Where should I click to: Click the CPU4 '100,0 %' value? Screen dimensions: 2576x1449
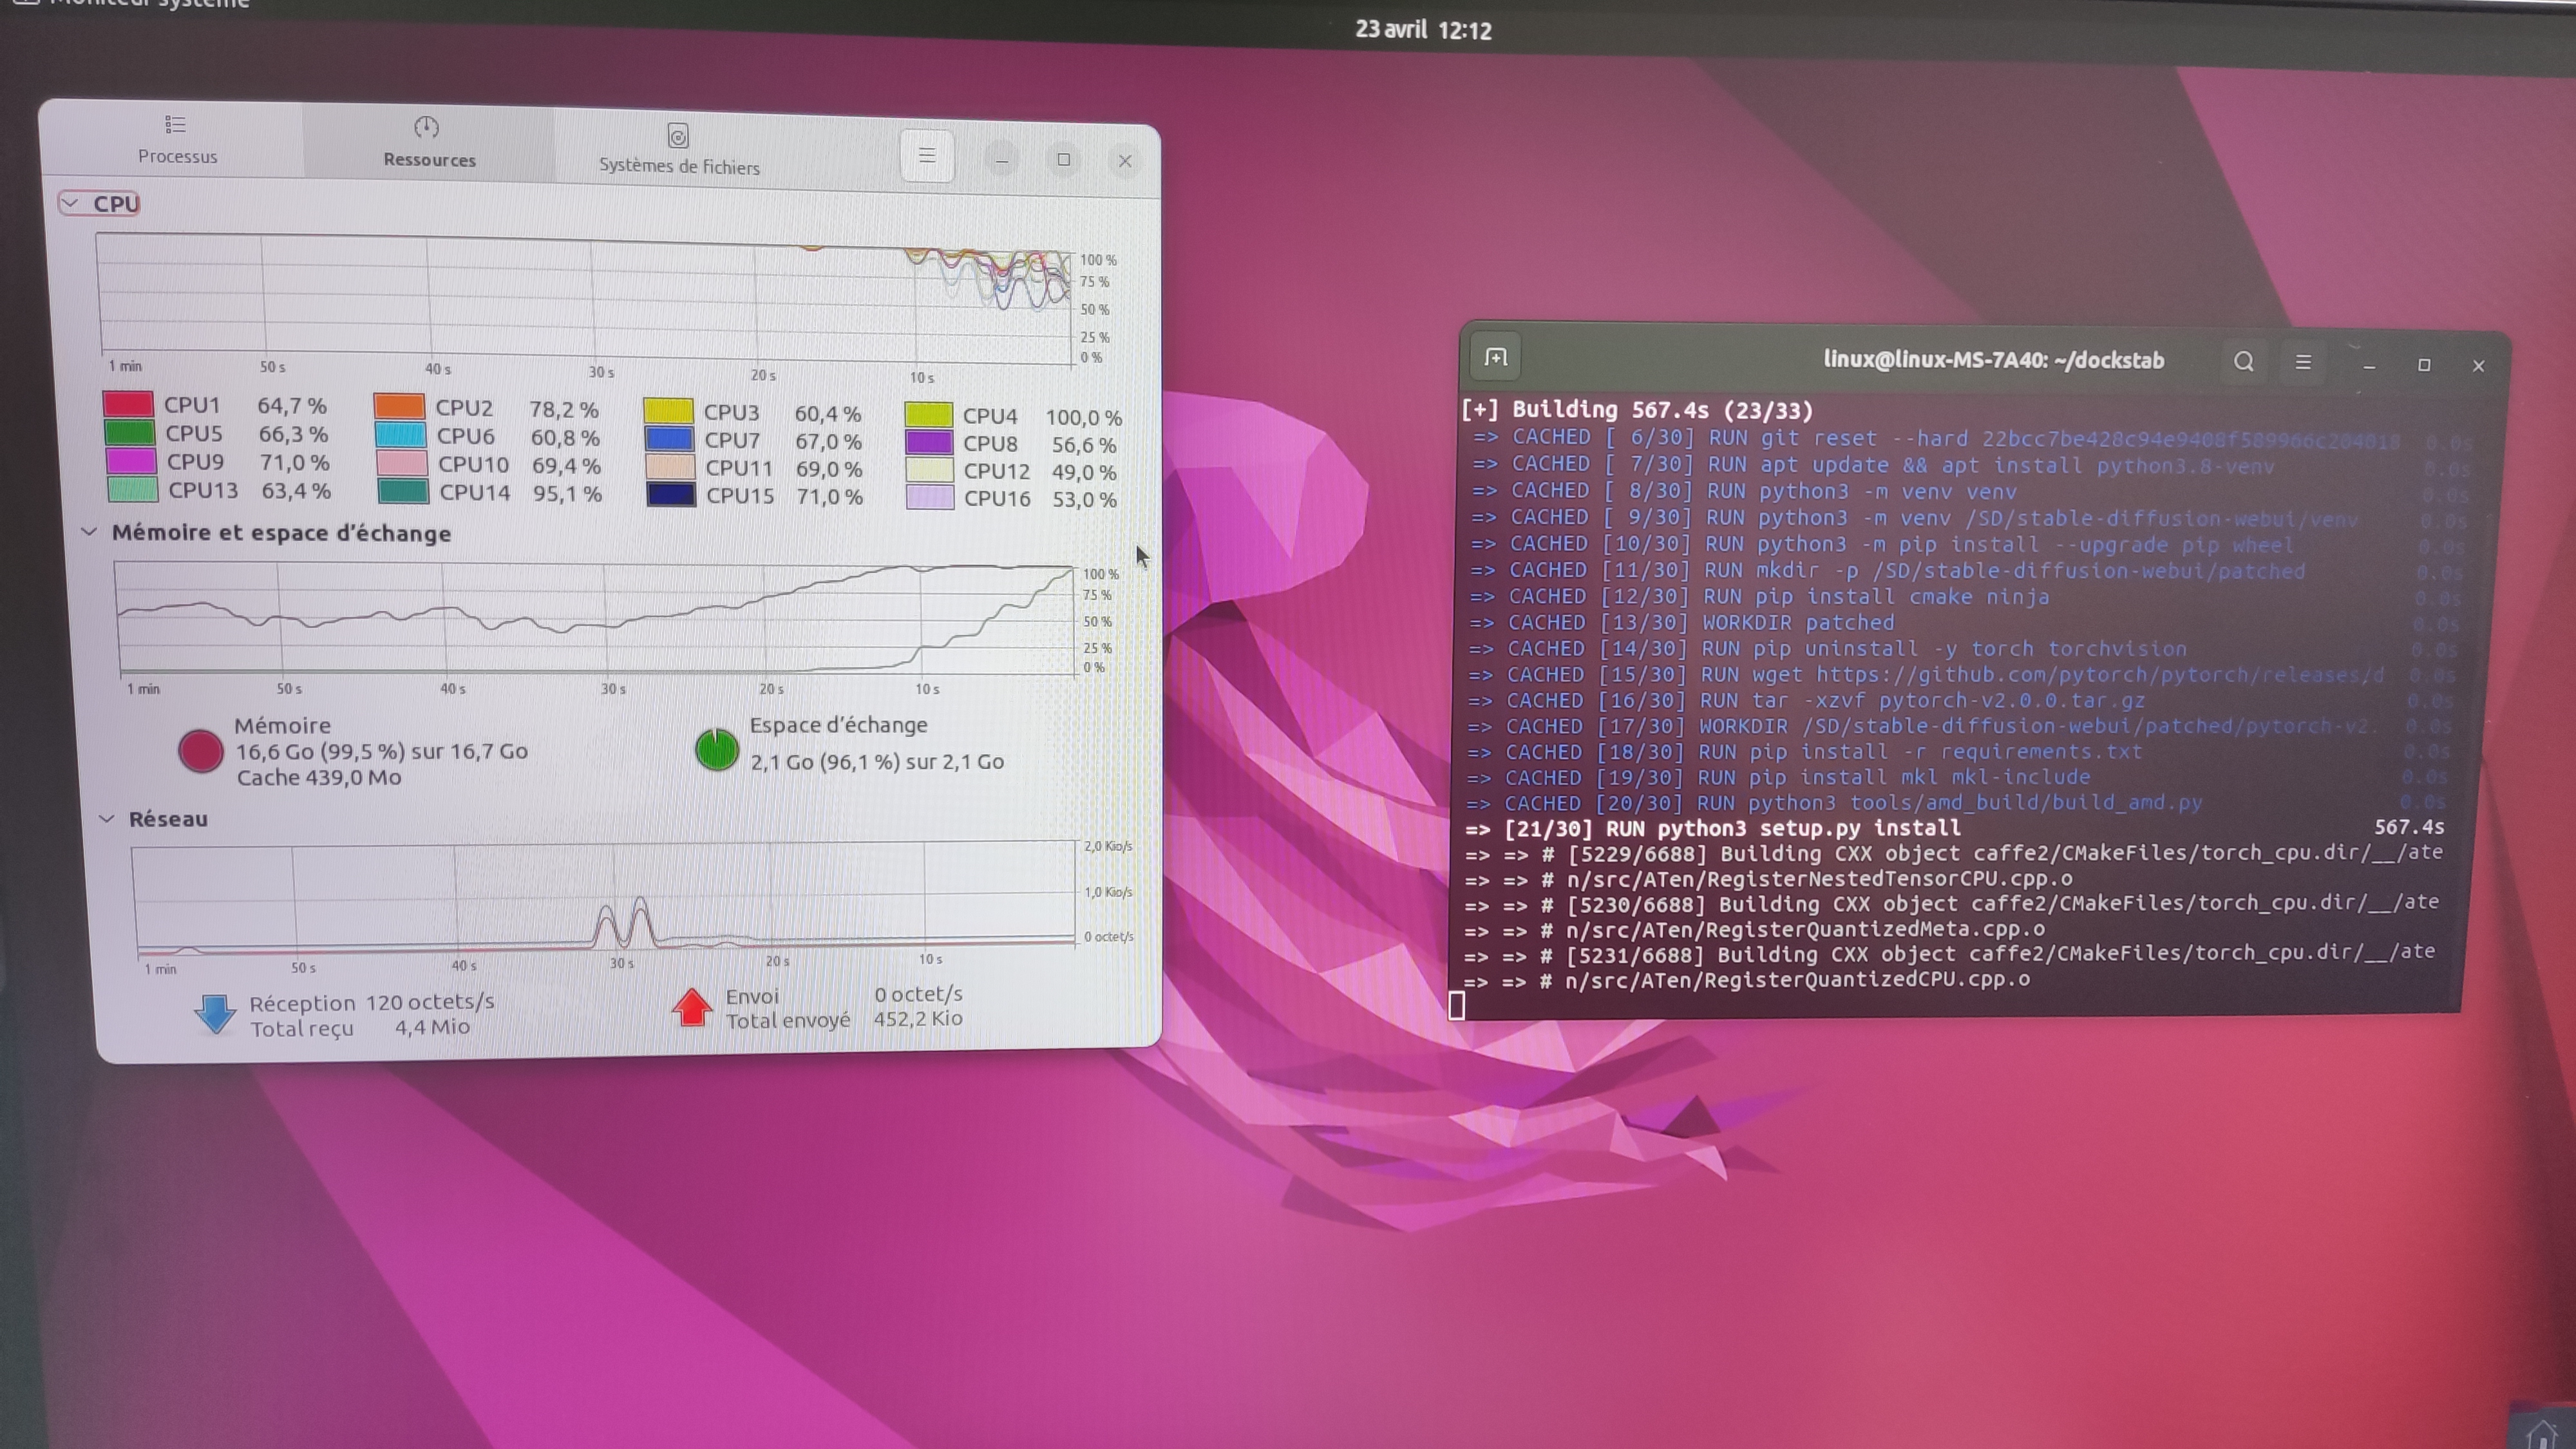click(1083, 417)
